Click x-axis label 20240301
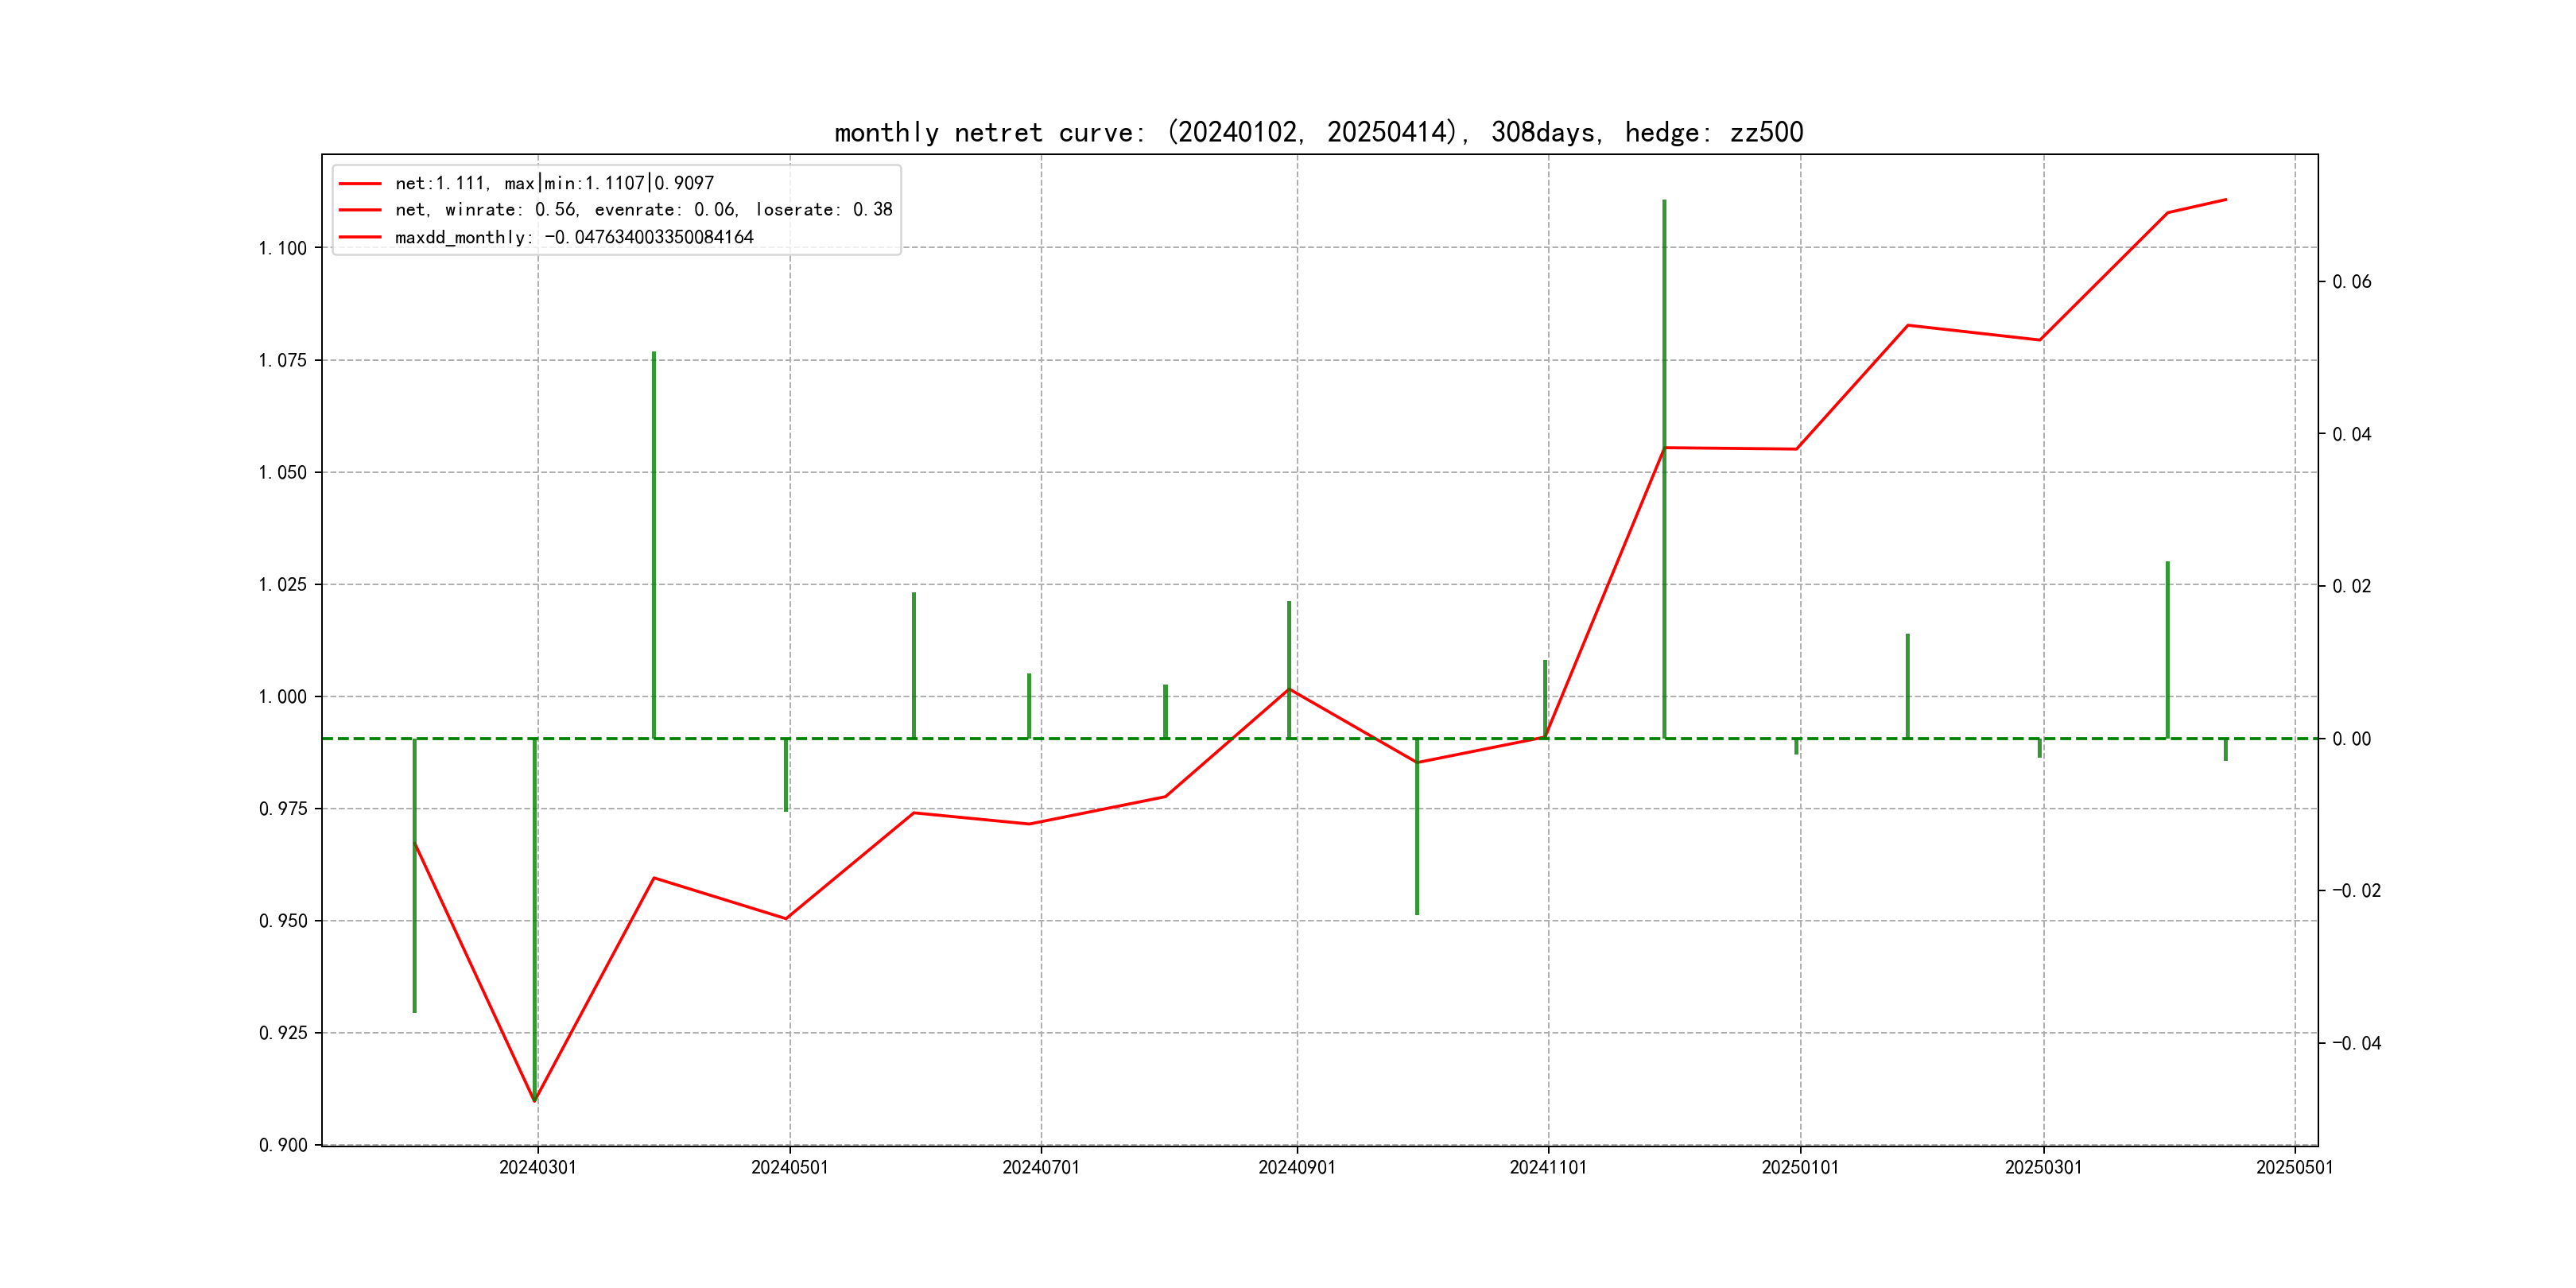The width and height of the screenshot is (2576, 1288). click(538, 1167)
